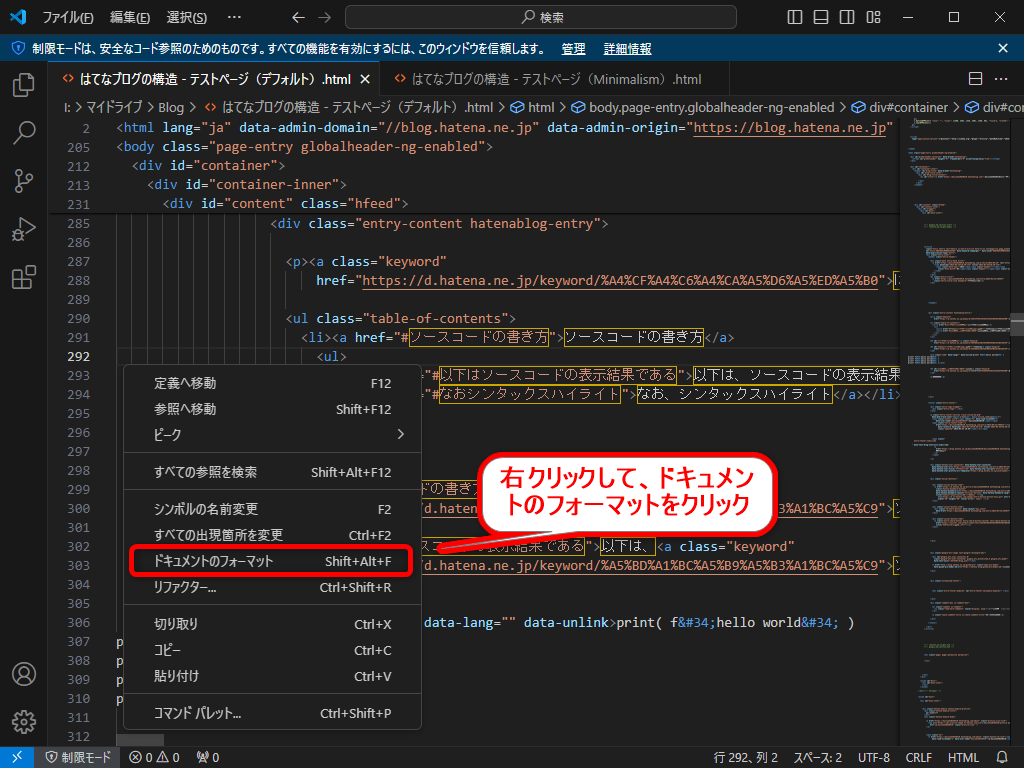Split the editor to the right
1024x768 pixels.
[975, 79]
